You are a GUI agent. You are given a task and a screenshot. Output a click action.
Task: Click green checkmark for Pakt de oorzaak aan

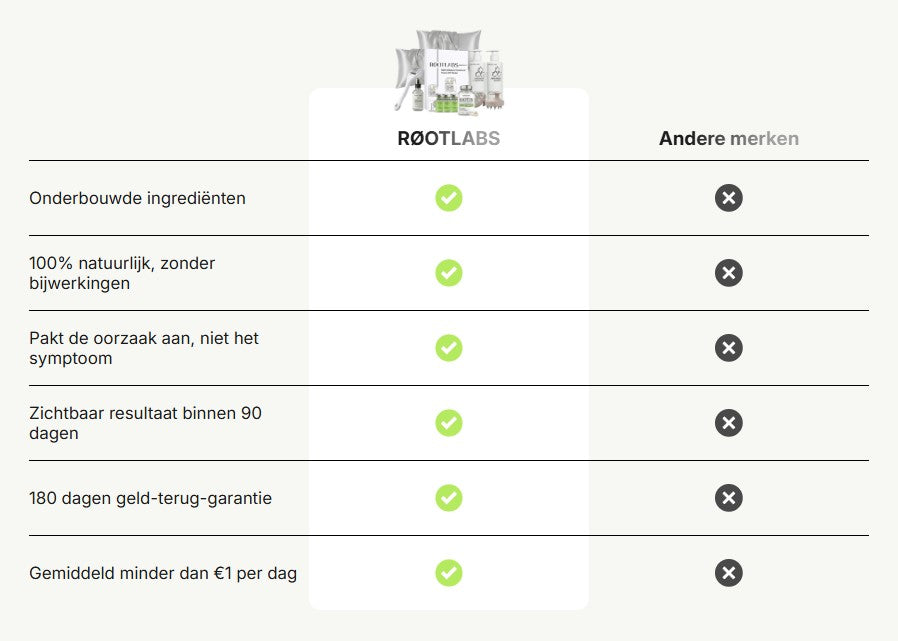pyautogui.click(x=449, y=348)
